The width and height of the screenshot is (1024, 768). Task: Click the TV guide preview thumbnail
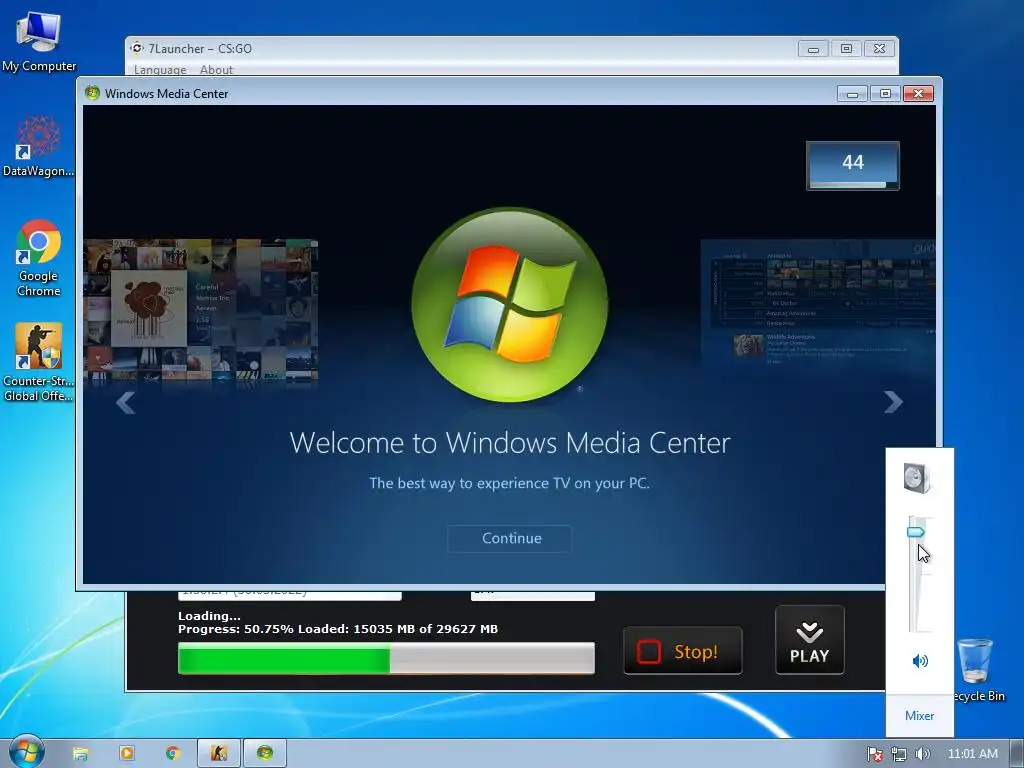point(818,304)
